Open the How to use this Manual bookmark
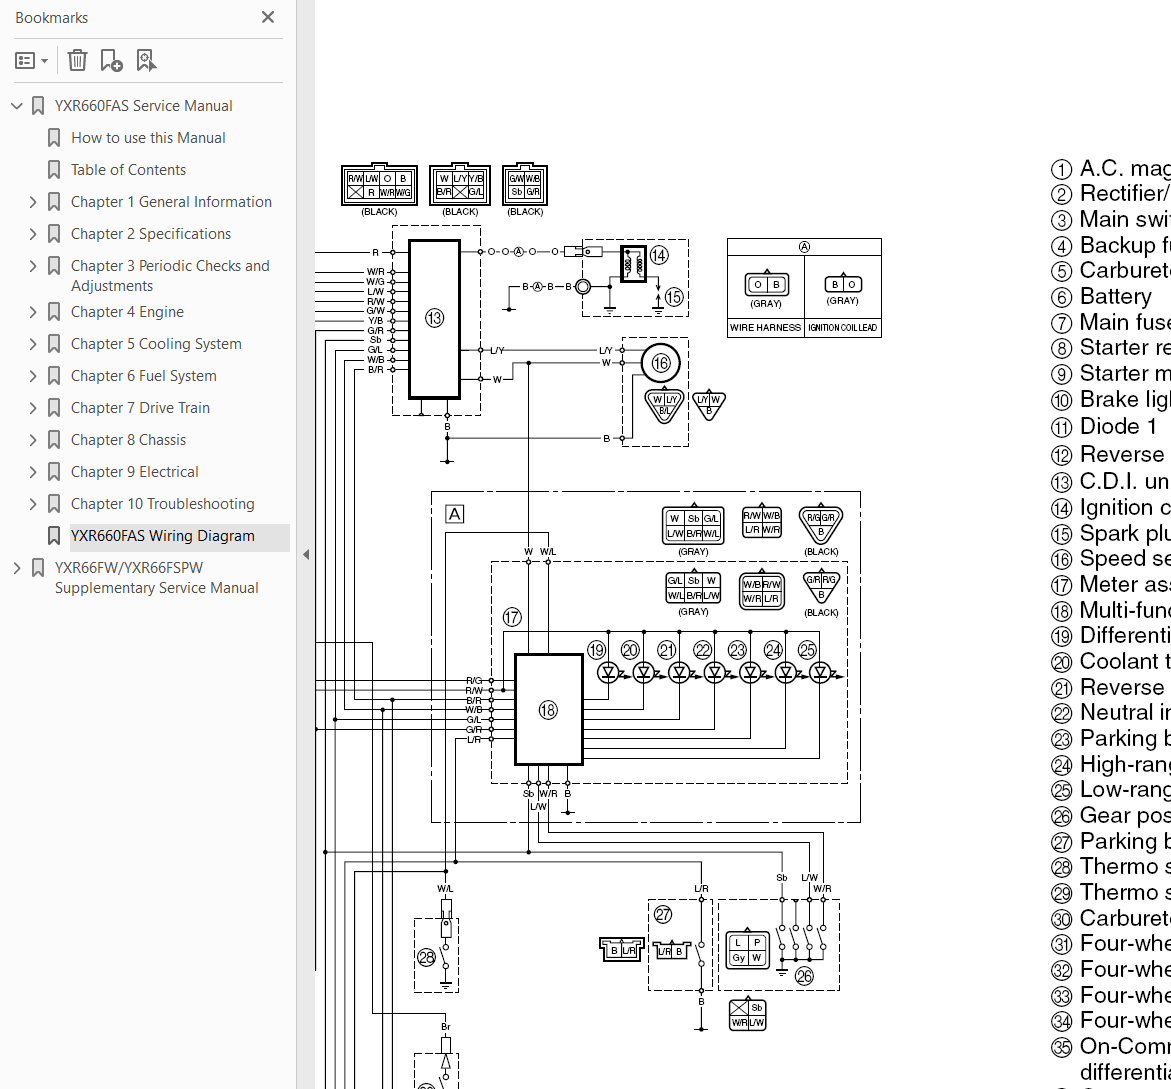 pos(148,138)
